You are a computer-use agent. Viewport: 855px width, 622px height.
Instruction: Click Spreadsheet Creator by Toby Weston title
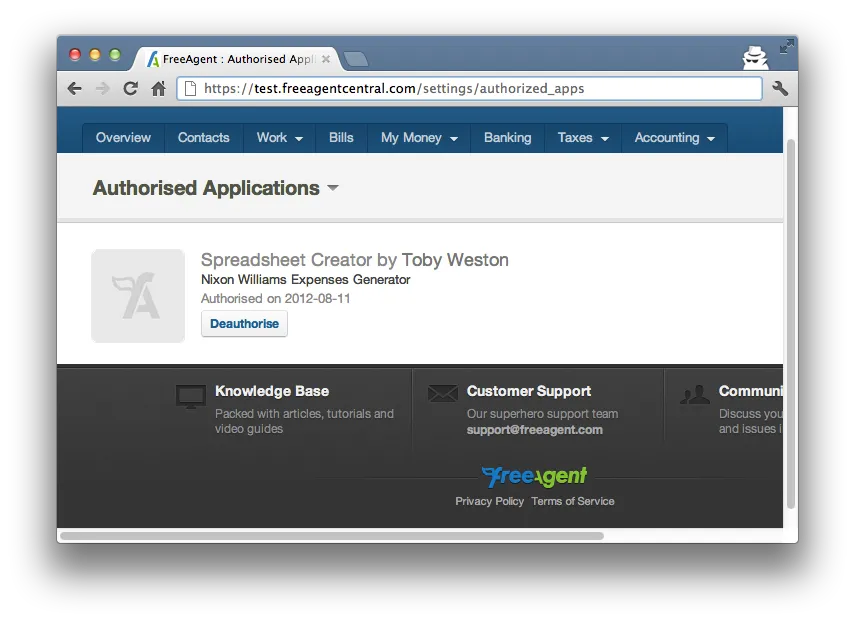tap(354, 260)
